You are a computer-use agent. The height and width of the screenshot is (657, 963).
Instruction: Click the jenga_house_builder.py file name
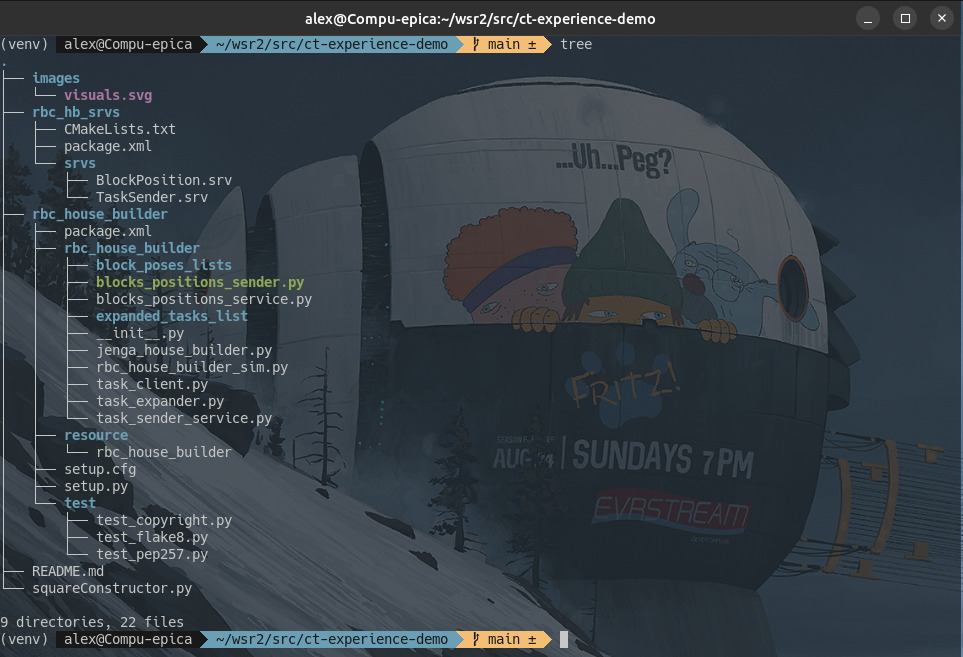click(x=184, y=350)
